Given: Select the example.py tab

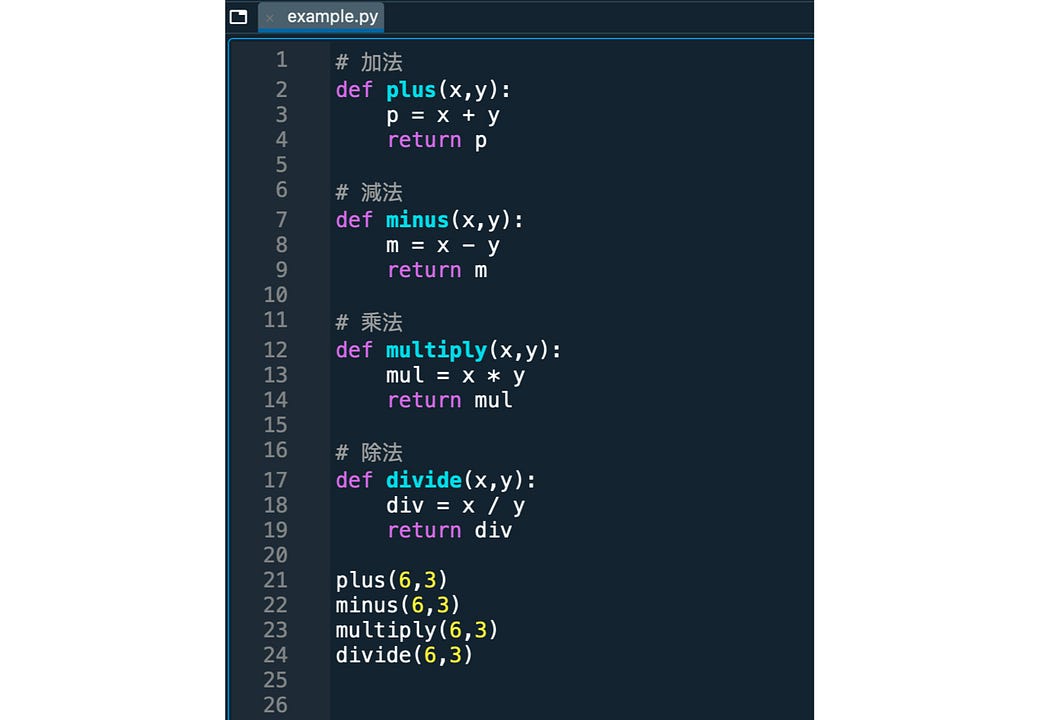Looking at the screenshot, I should pos(321,17).
